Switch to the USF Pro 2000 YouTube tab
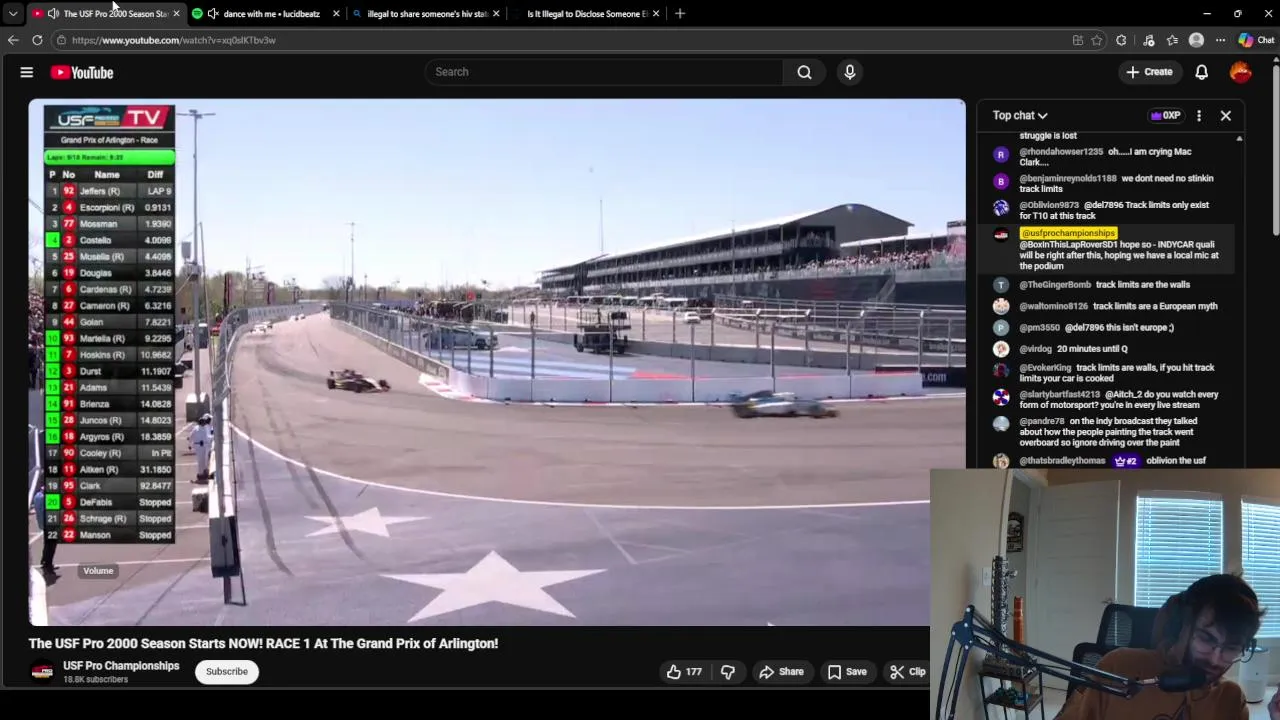This screenshot has height=720, width=1280. (x=105, y=14)
